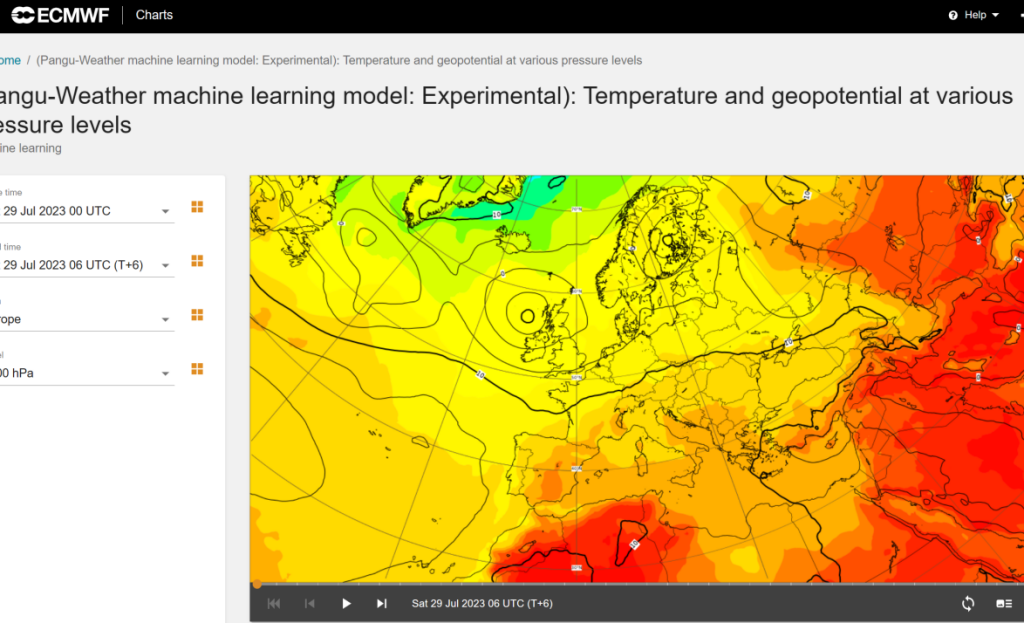Open grid view for base time

pyautogui.click(x=197, y=207)
